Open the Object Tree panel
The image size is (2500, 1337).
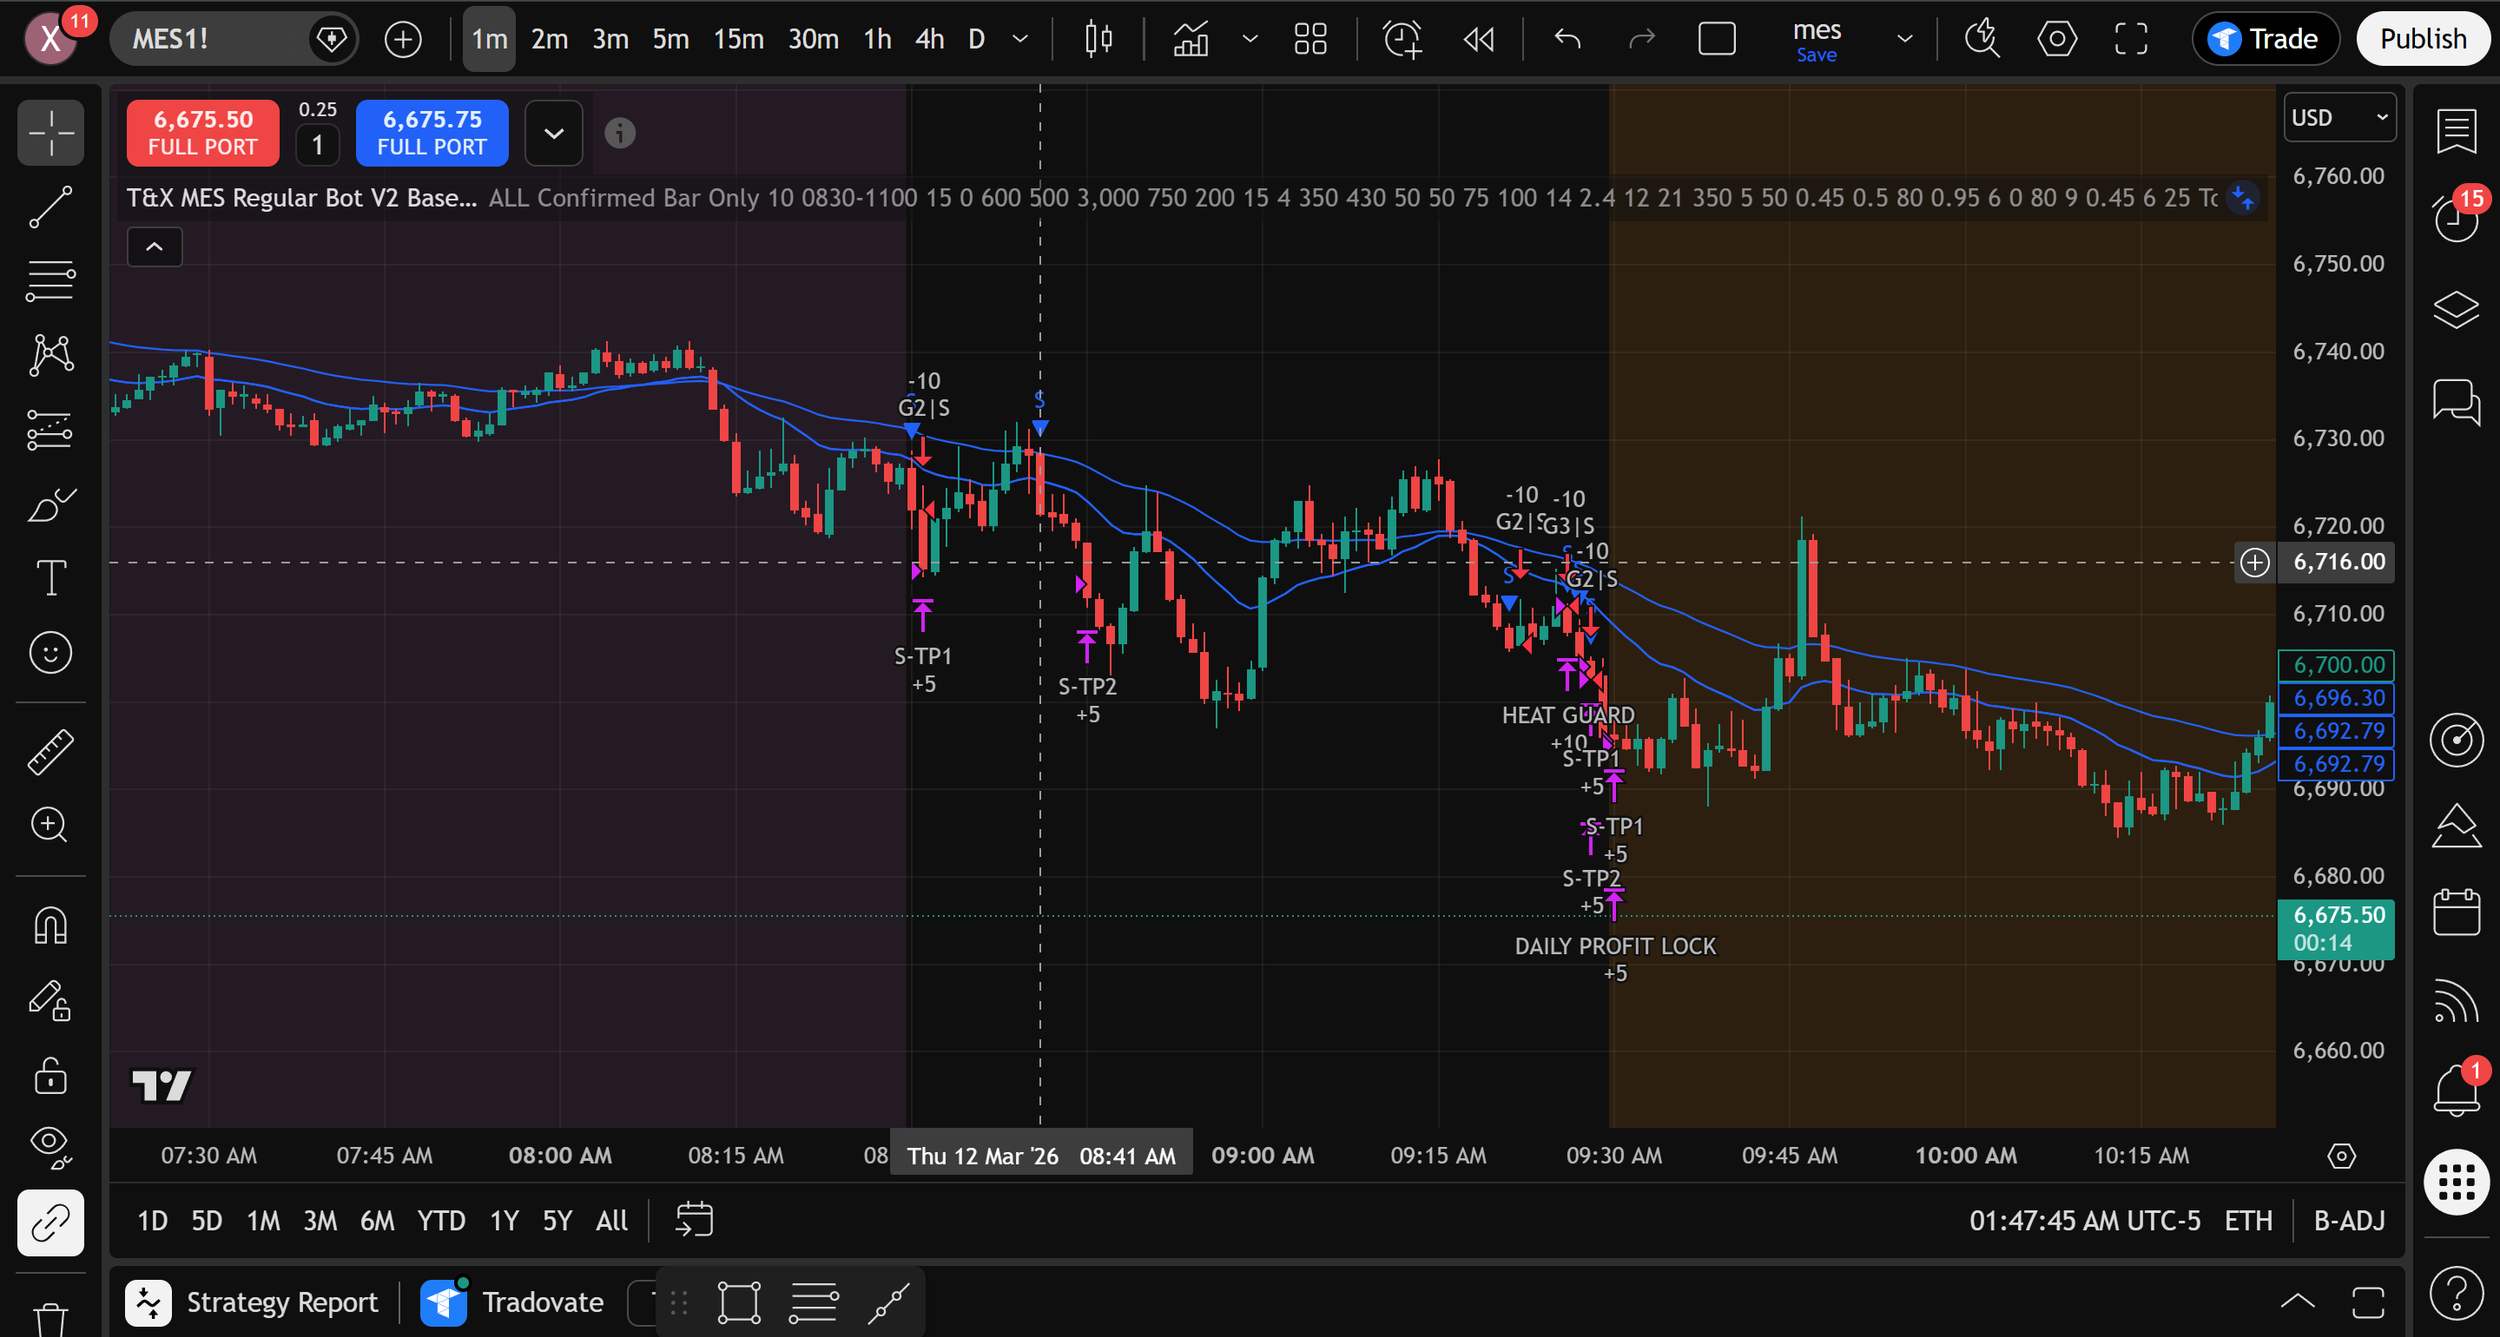(2457, 309)
